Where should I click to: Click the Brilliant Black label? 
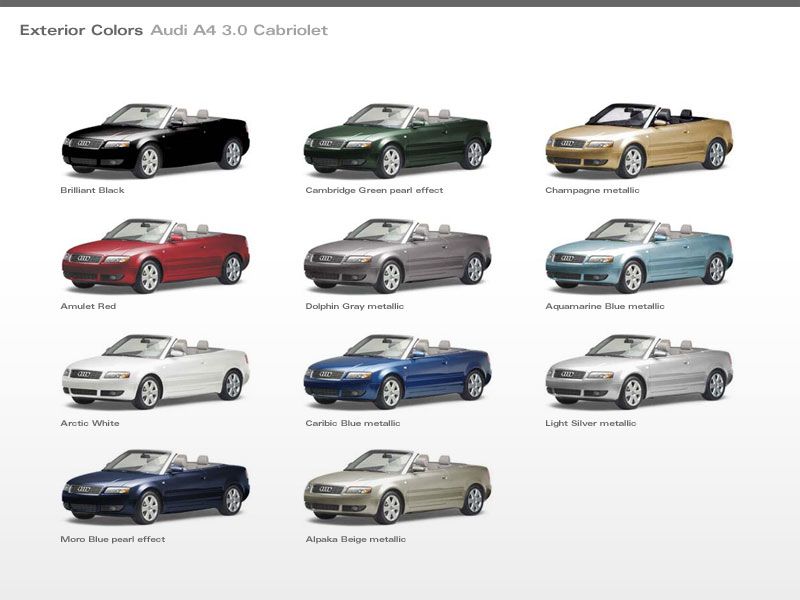[92, 190]
